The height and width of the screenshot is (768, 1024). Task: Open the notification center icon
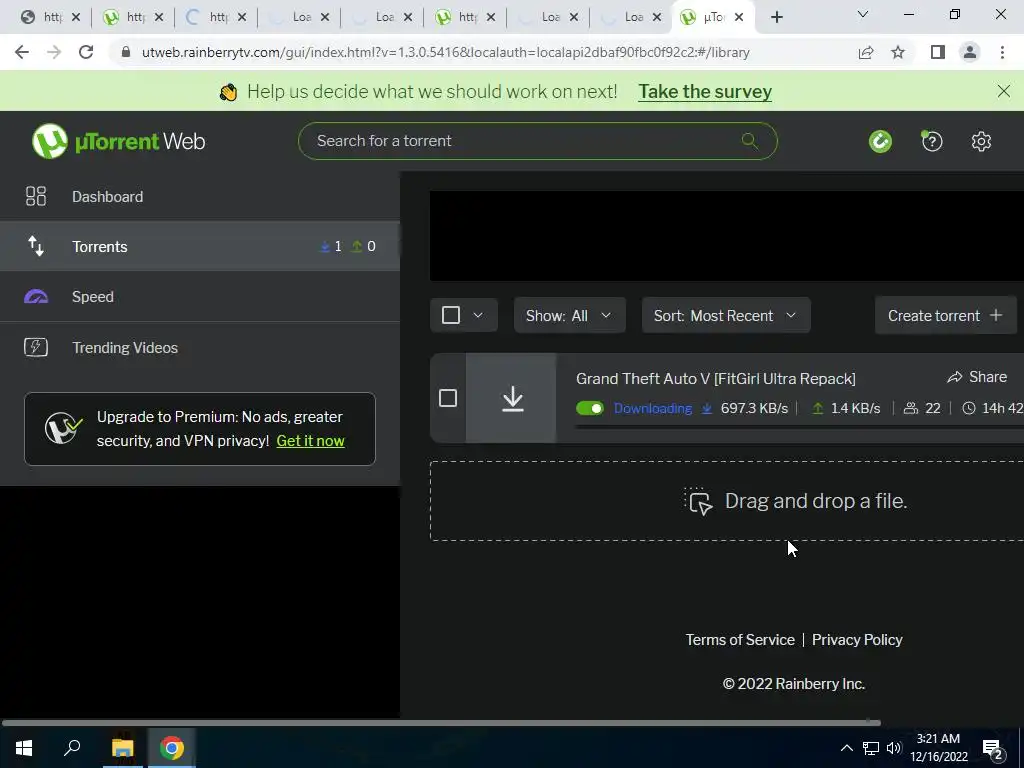(x=993, y=748)
